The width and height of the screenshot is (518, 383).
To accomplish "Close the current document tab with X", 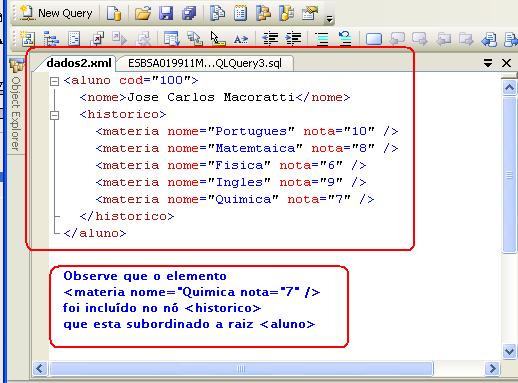I will pyautogui.click(x=506, y=63).
